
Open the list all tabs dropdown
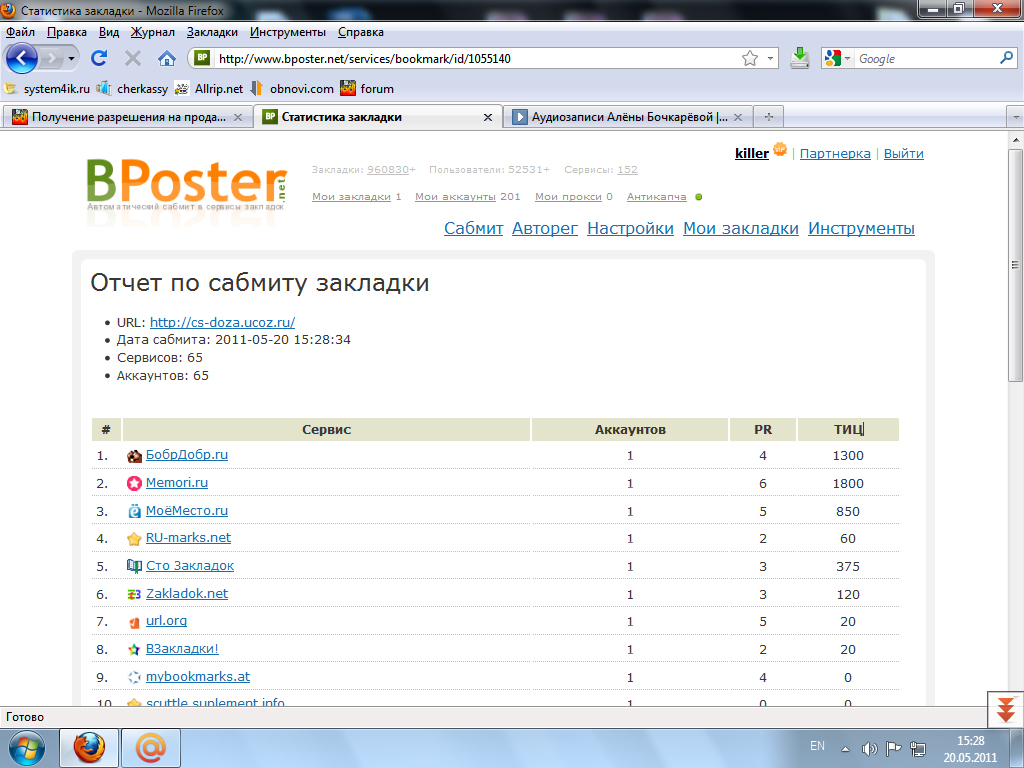coord(1016,118)
